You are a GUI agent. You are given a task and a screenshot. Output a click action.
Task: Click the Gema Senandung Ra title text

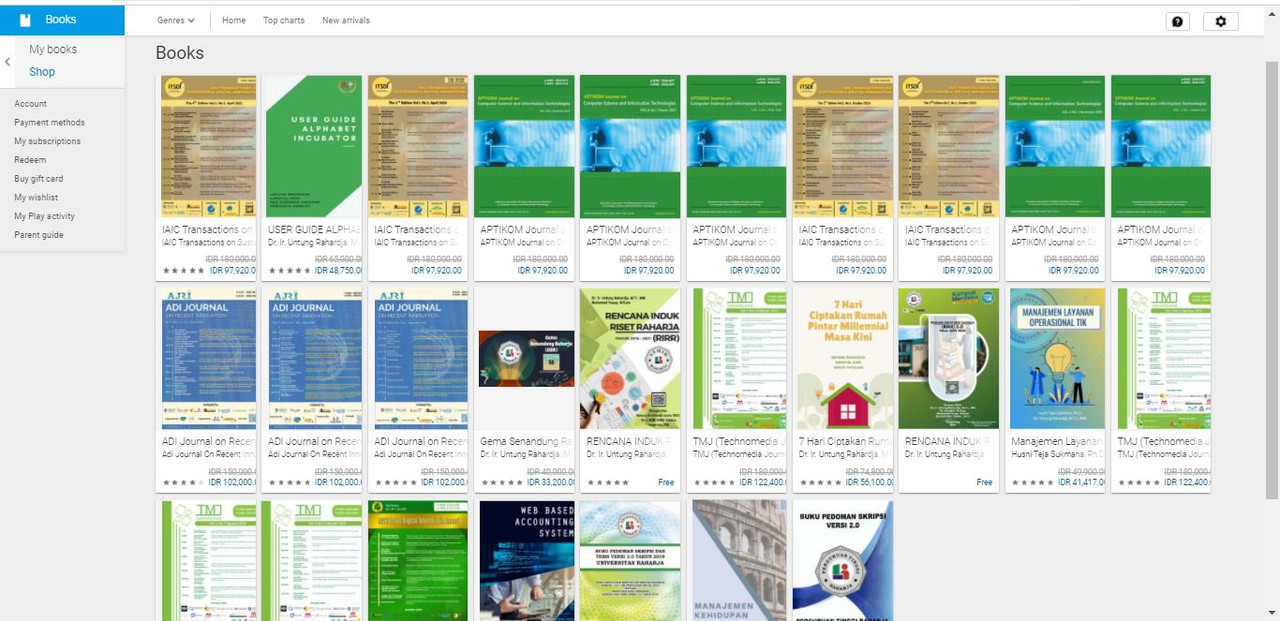coord(526,442)
